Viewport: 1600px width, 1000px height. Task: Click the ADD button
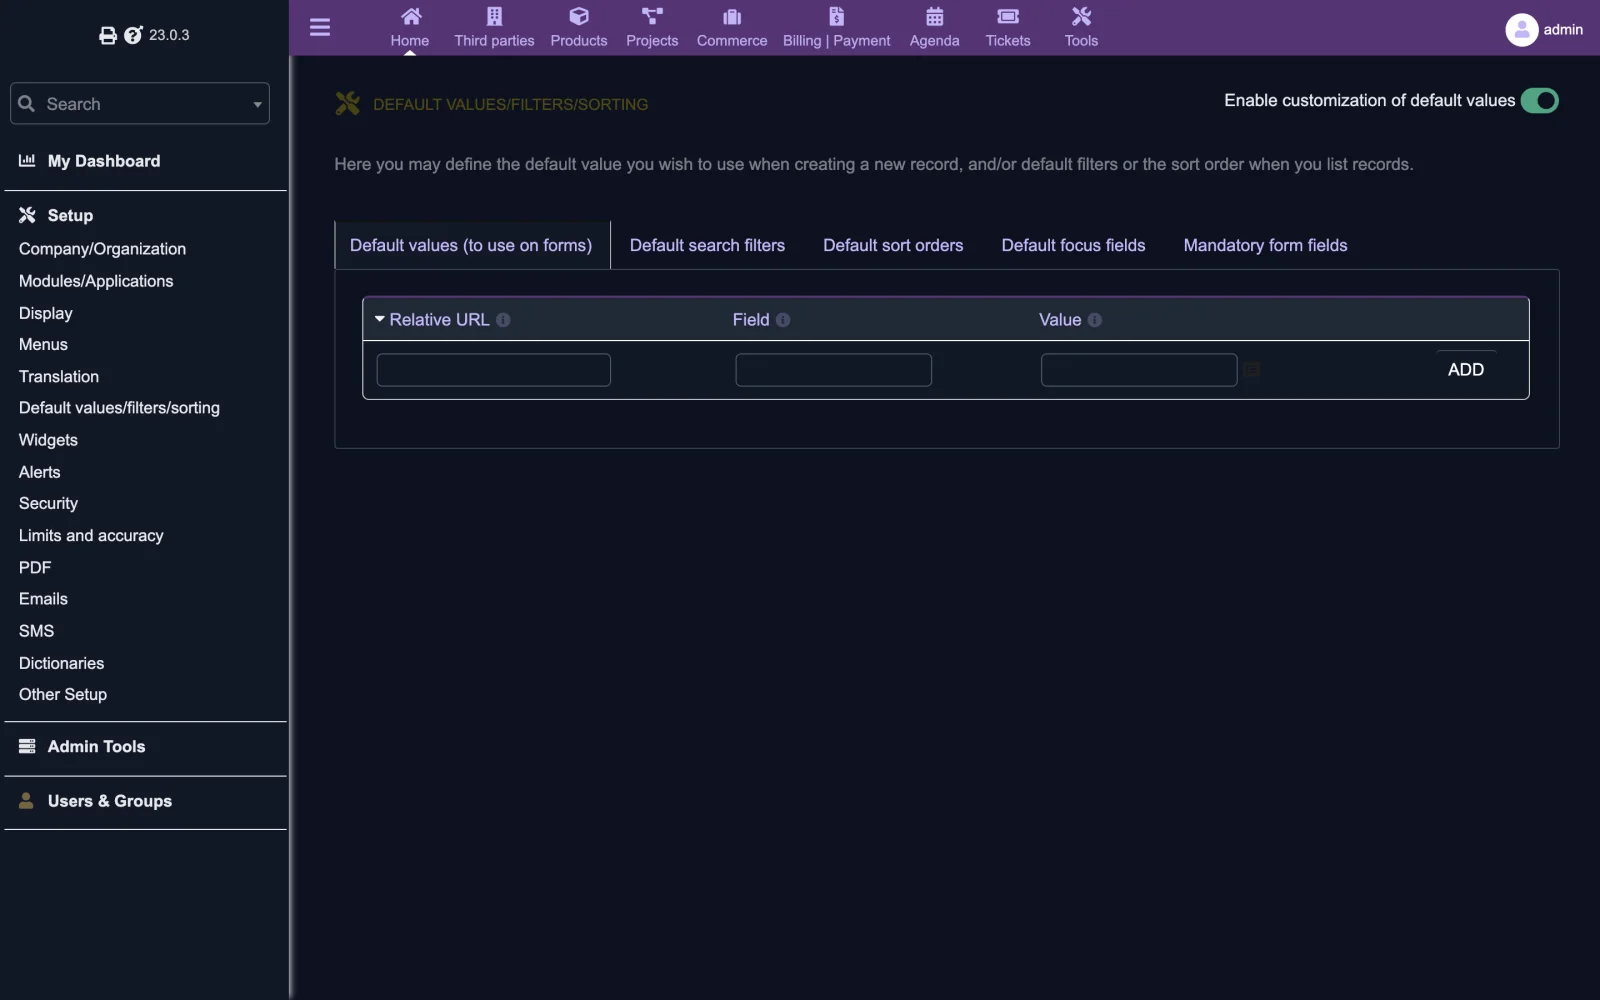(1466, 370)
